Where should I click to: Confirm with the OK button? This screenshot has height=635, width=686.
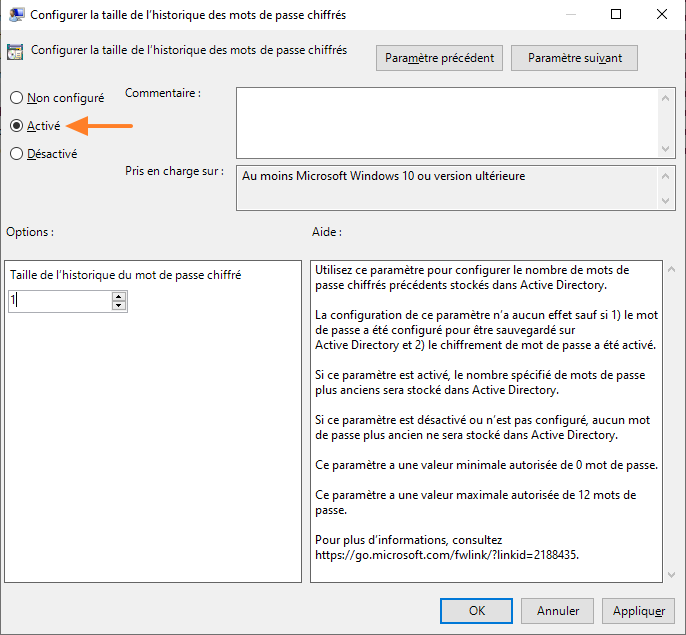tap(476, 610)
